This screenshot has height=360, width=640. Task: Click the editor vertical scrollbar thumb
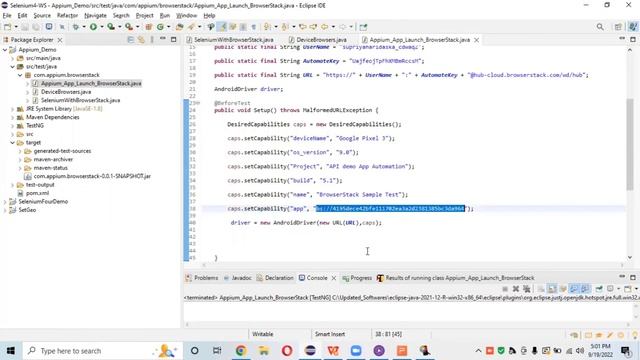pos(630,144)
